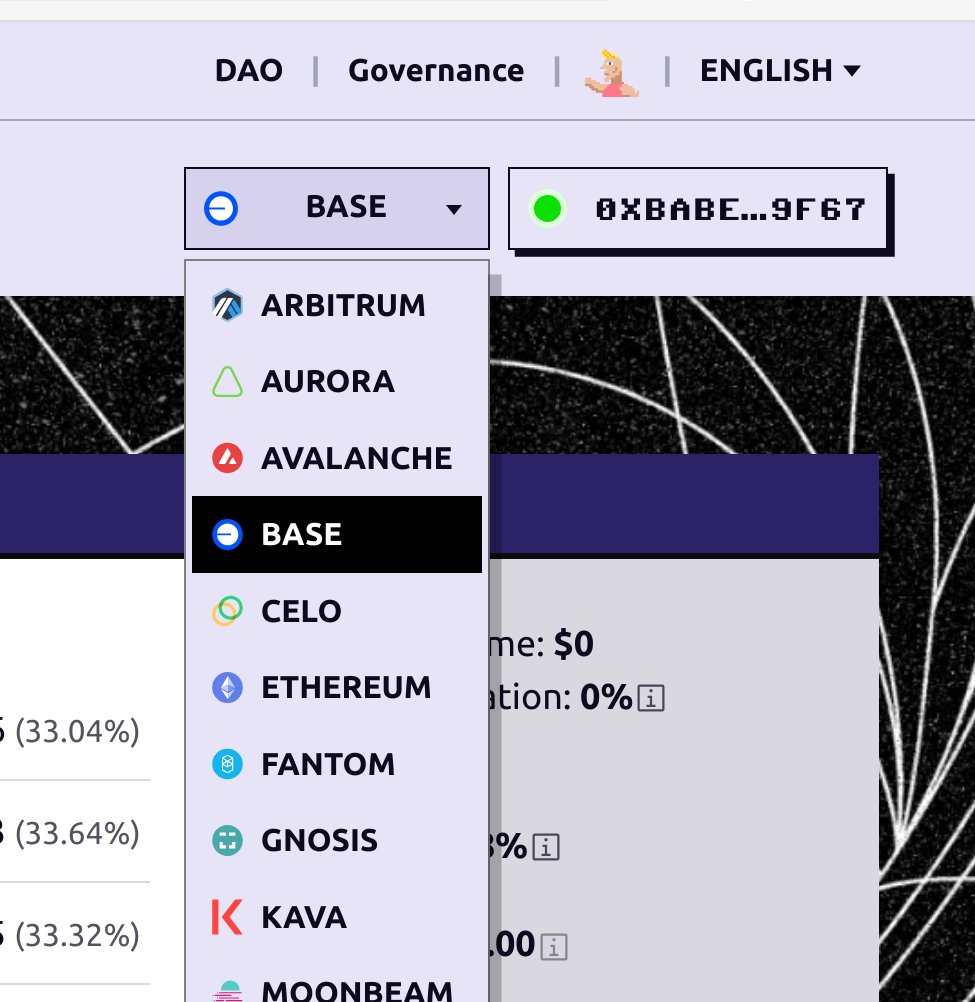Click the Ethereum diamond logo icon
The height and width of the screenshot is (1002, 975).
click(x=227, y=688)
